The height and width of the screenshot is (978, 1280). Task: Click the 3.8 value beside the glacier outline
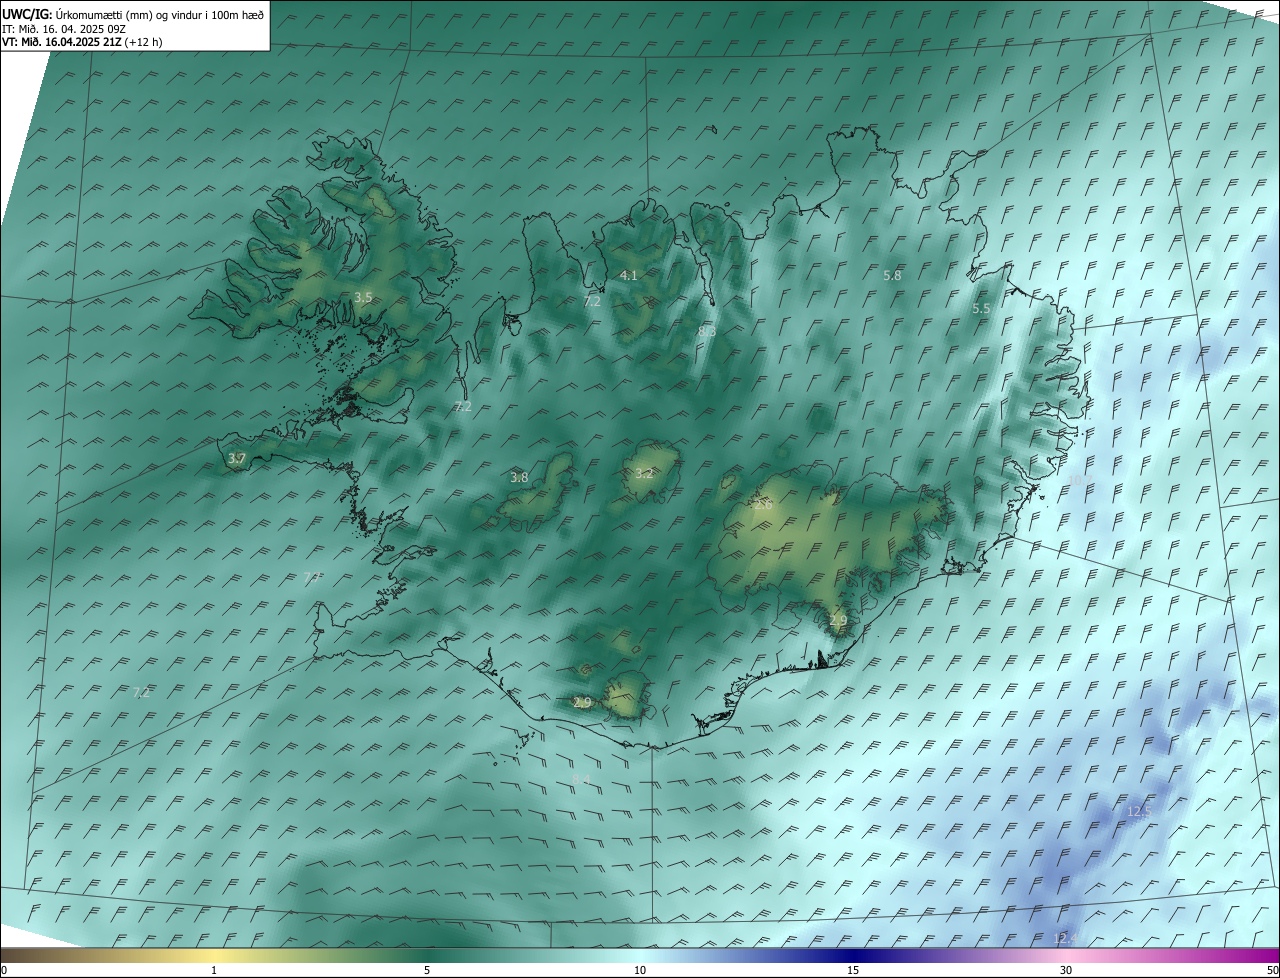[x=519, y=478]
